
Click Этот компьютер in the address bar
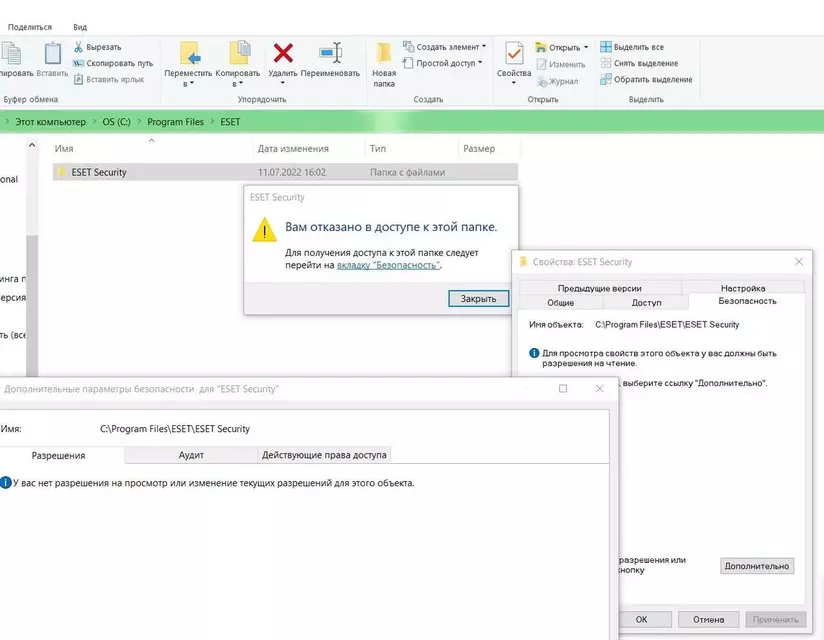tap(50, 121)
